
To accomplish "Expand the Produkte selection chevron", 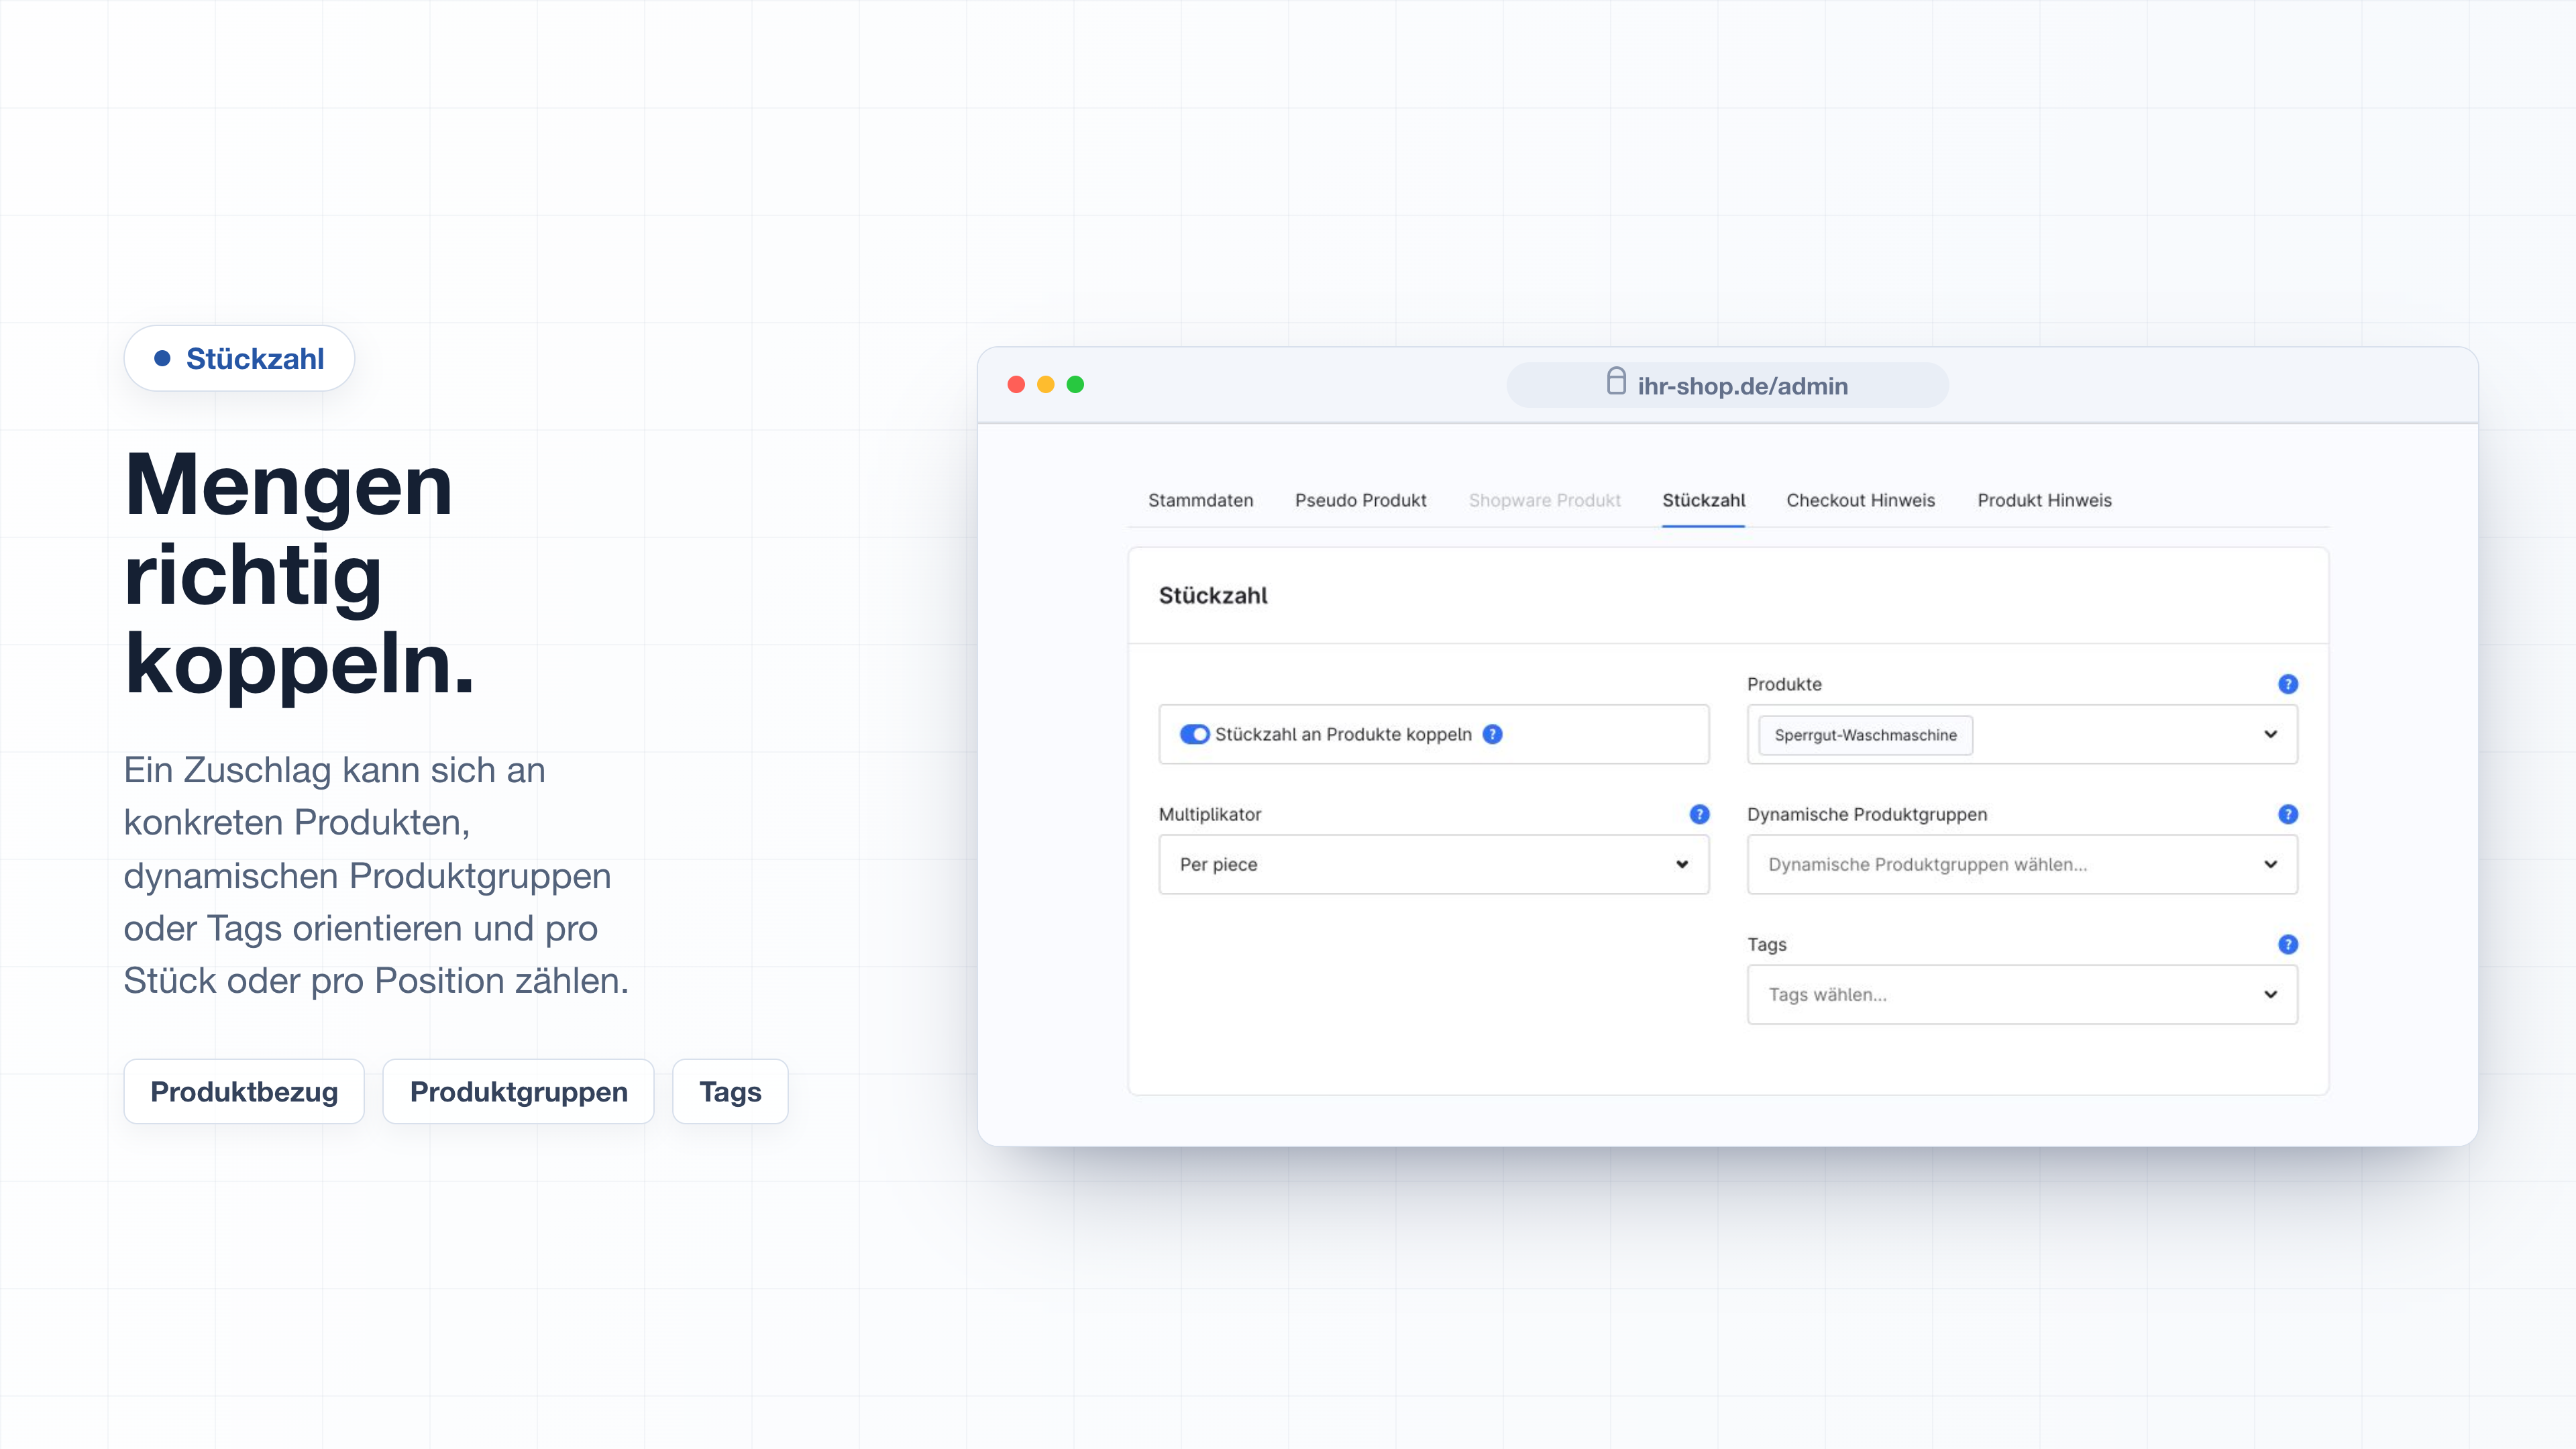I will [x=2270, y=734].
